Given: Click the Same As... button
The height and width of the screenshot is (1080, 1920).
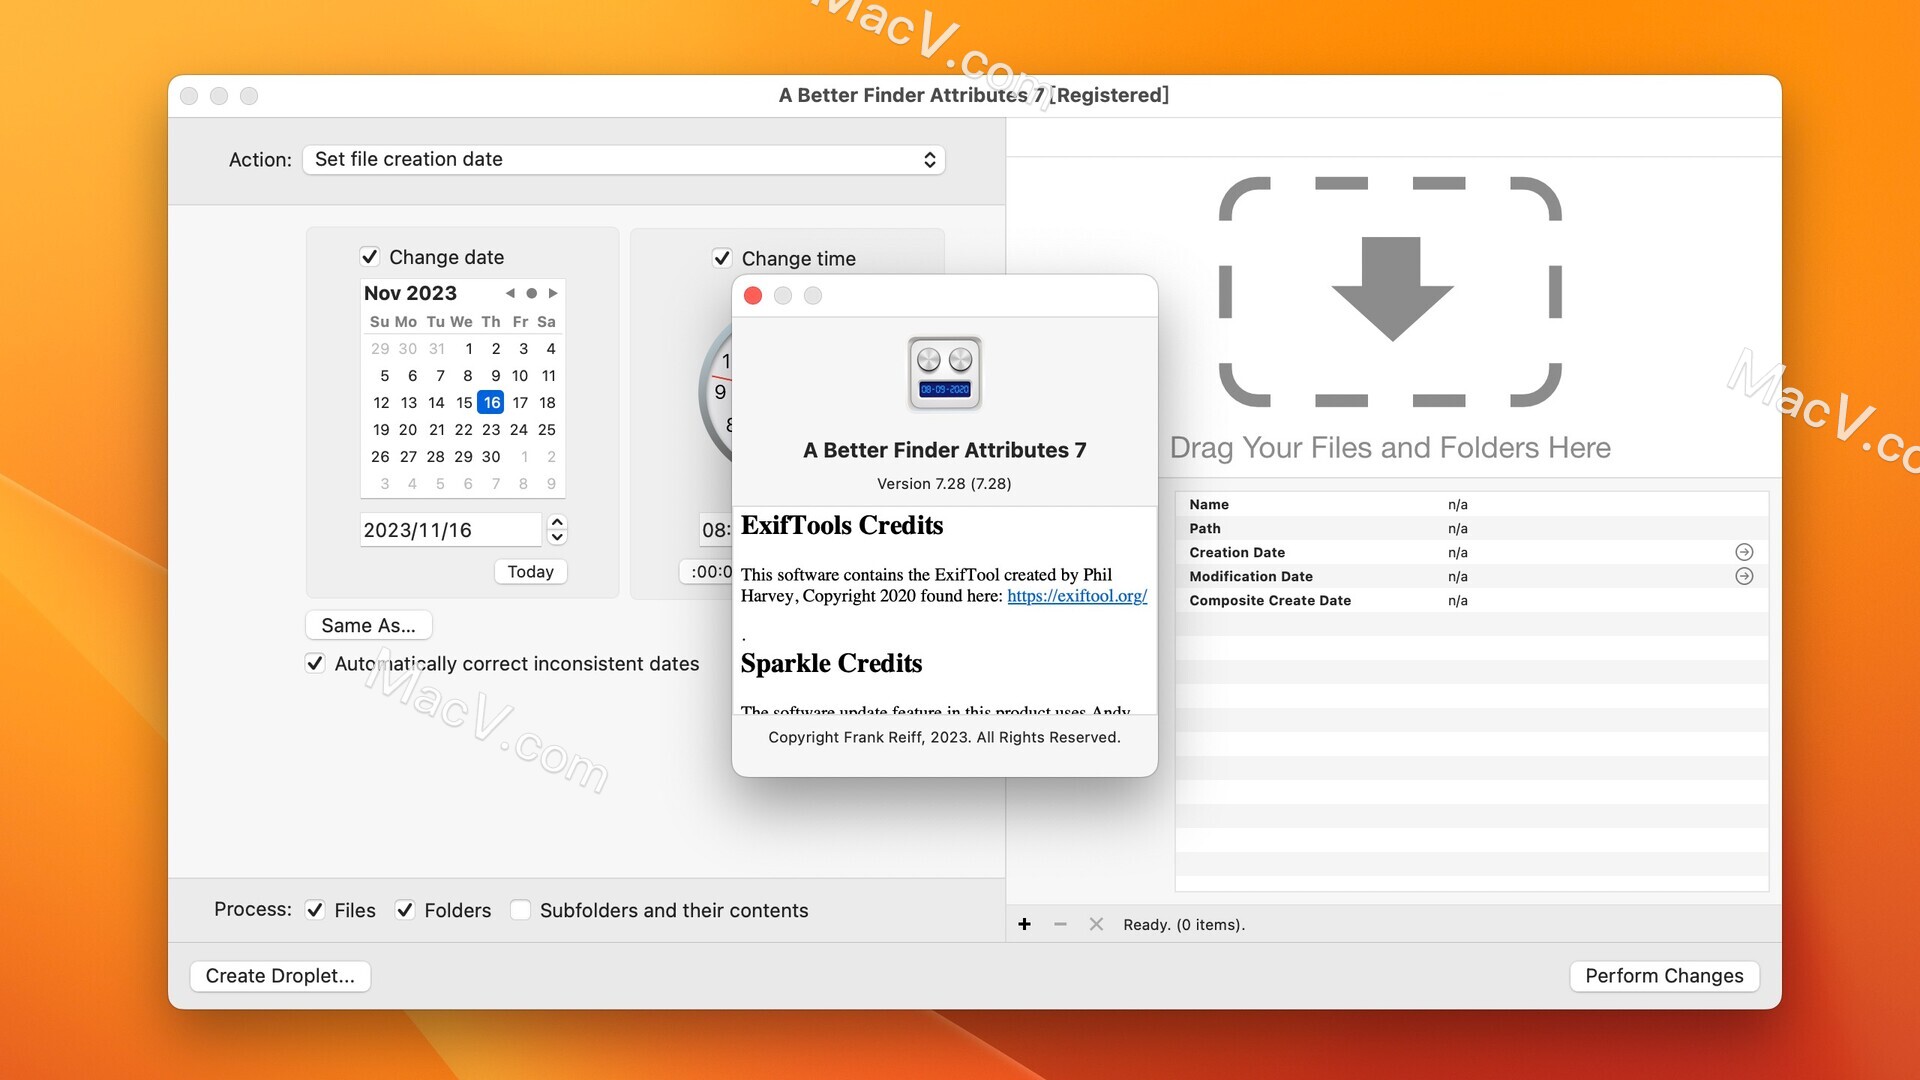Looking at the screenshot, I should pos(368,625).
